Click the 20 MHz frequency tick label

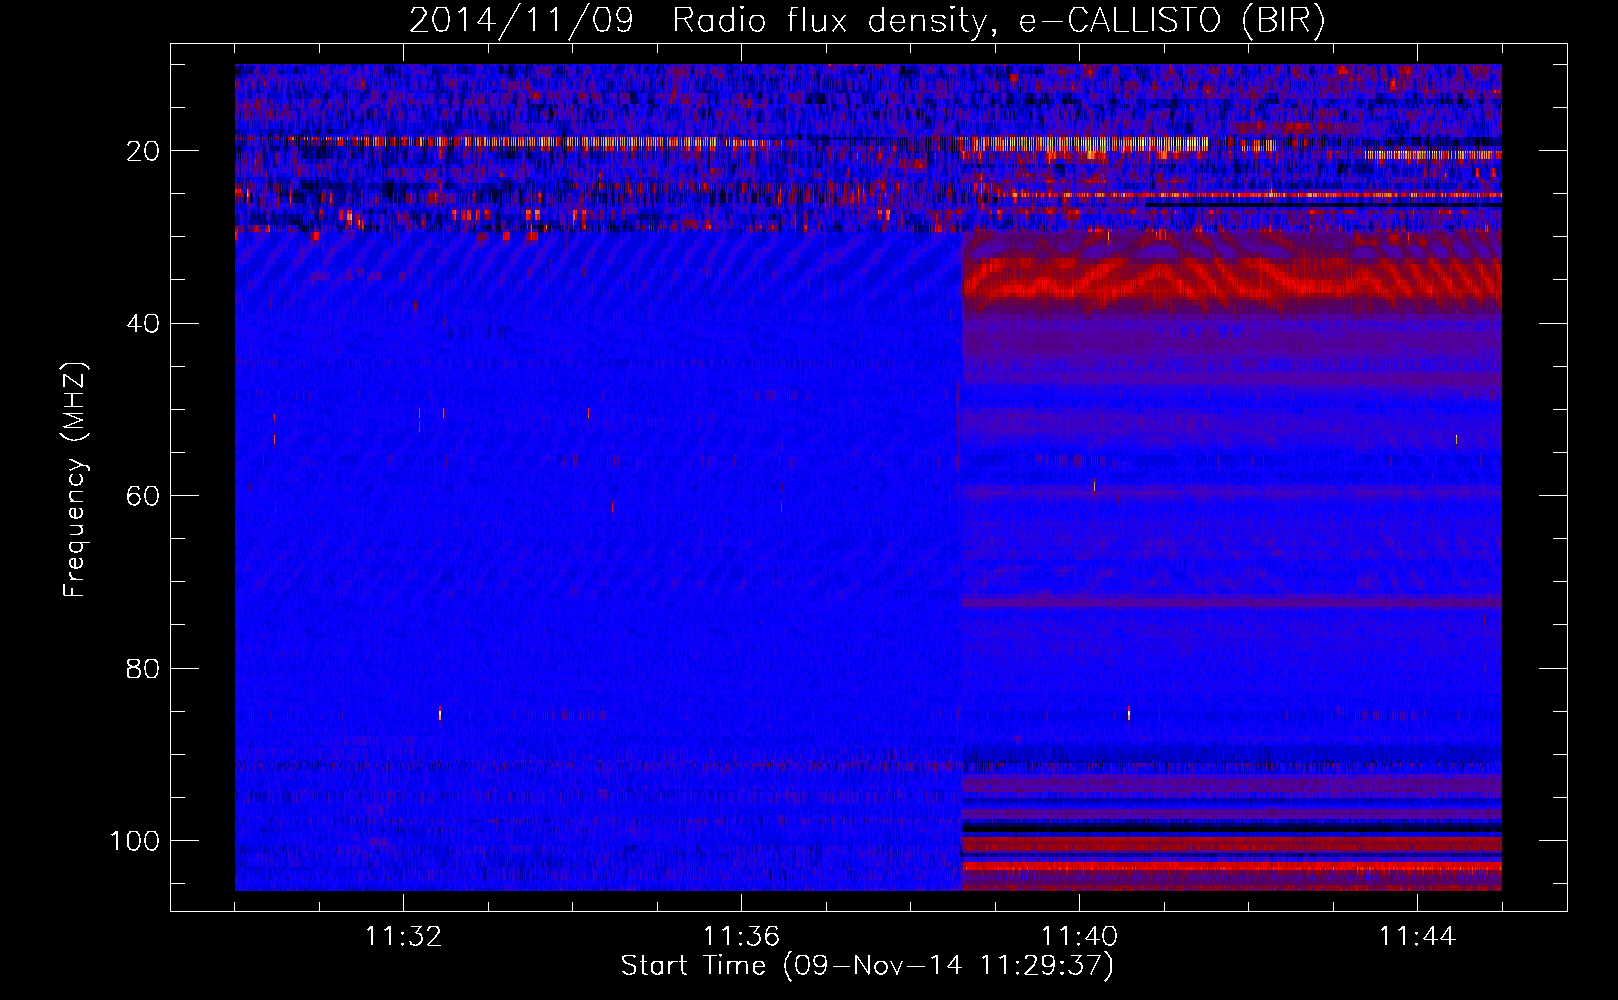click(x=144, y=151)
